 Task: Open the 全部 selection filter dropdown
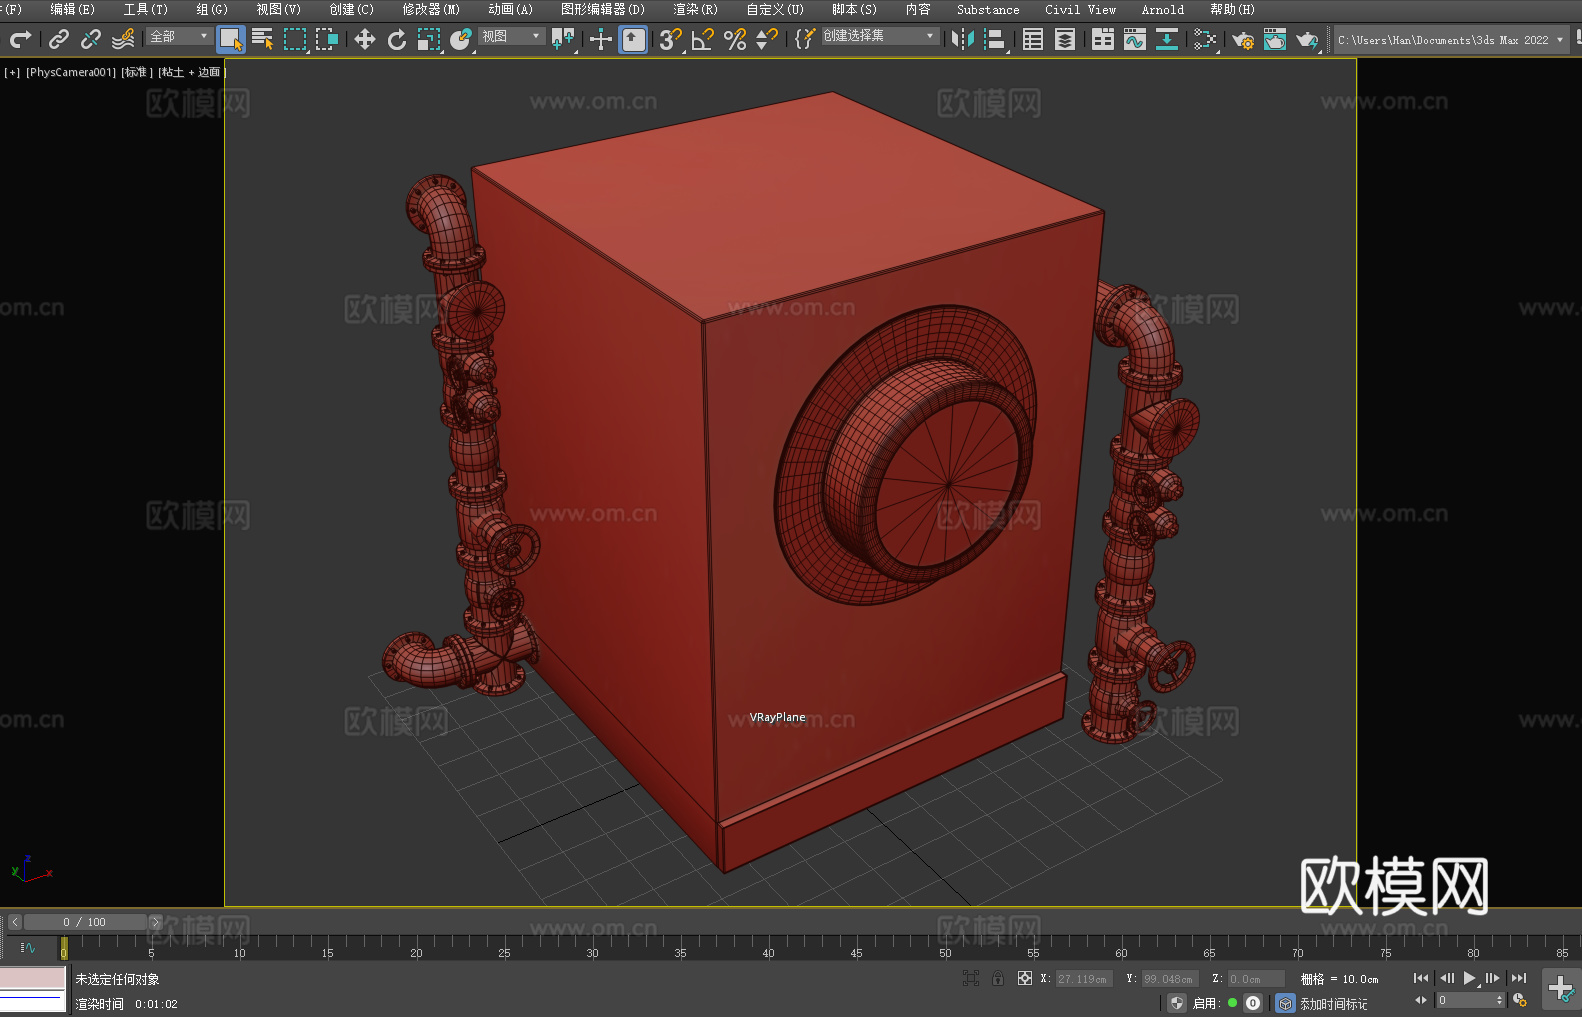coord(180,36)
